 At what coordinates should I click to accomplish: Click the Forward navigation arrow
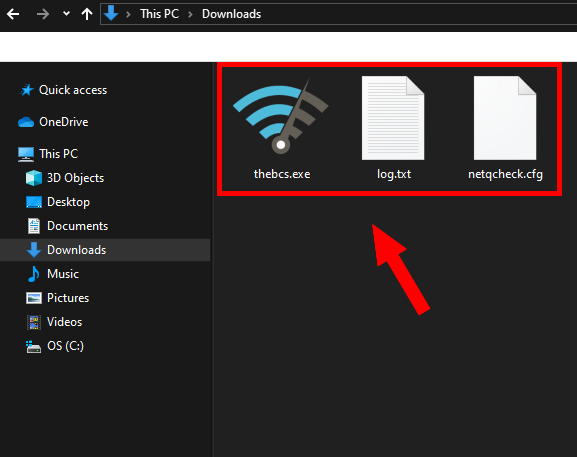click(x=43, y=14)
